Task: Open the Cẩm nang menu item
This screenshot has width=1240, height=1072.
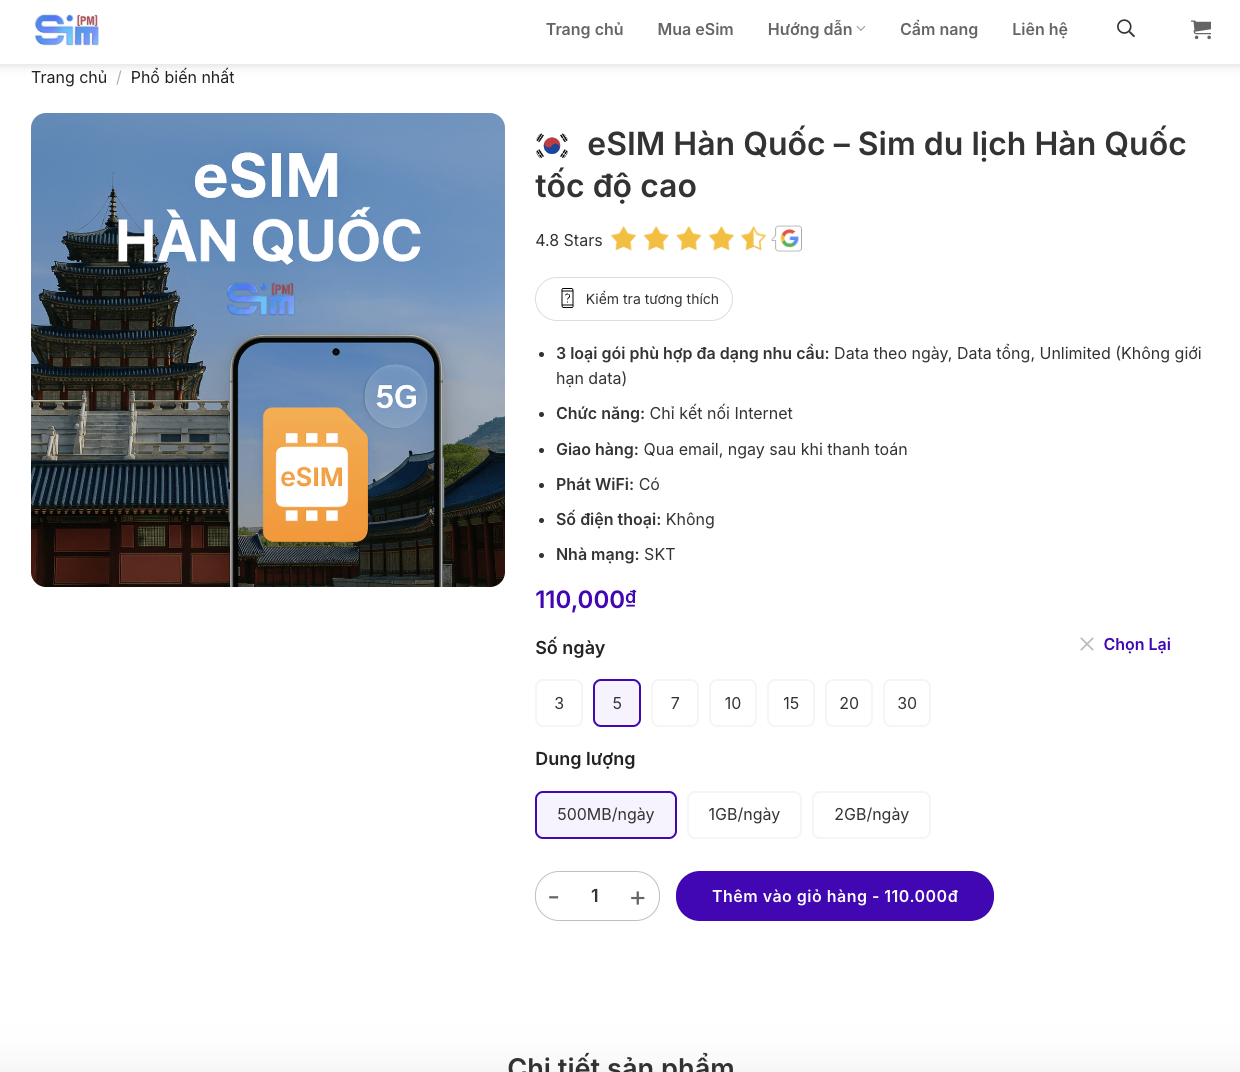Action: click(x=938, y=29)
